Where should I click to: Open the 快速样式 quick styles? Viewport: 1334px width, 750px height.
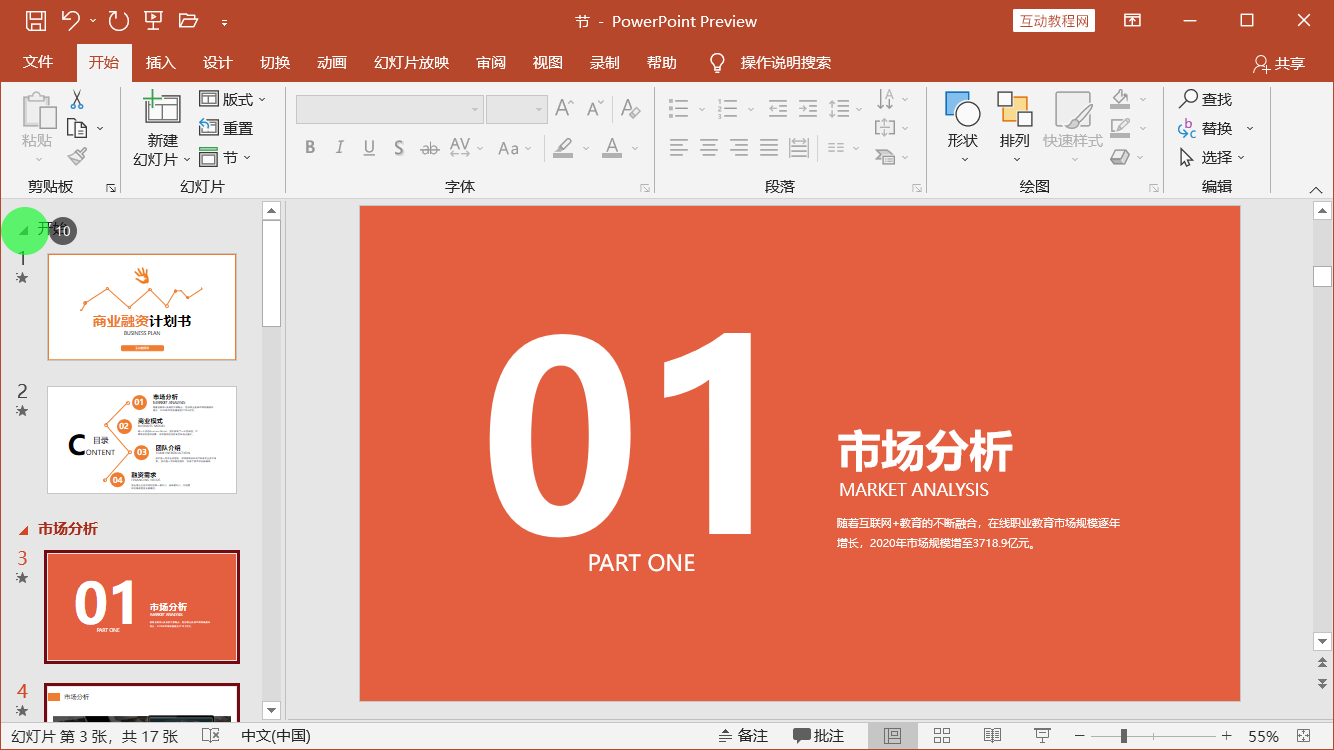[1073, 129]
